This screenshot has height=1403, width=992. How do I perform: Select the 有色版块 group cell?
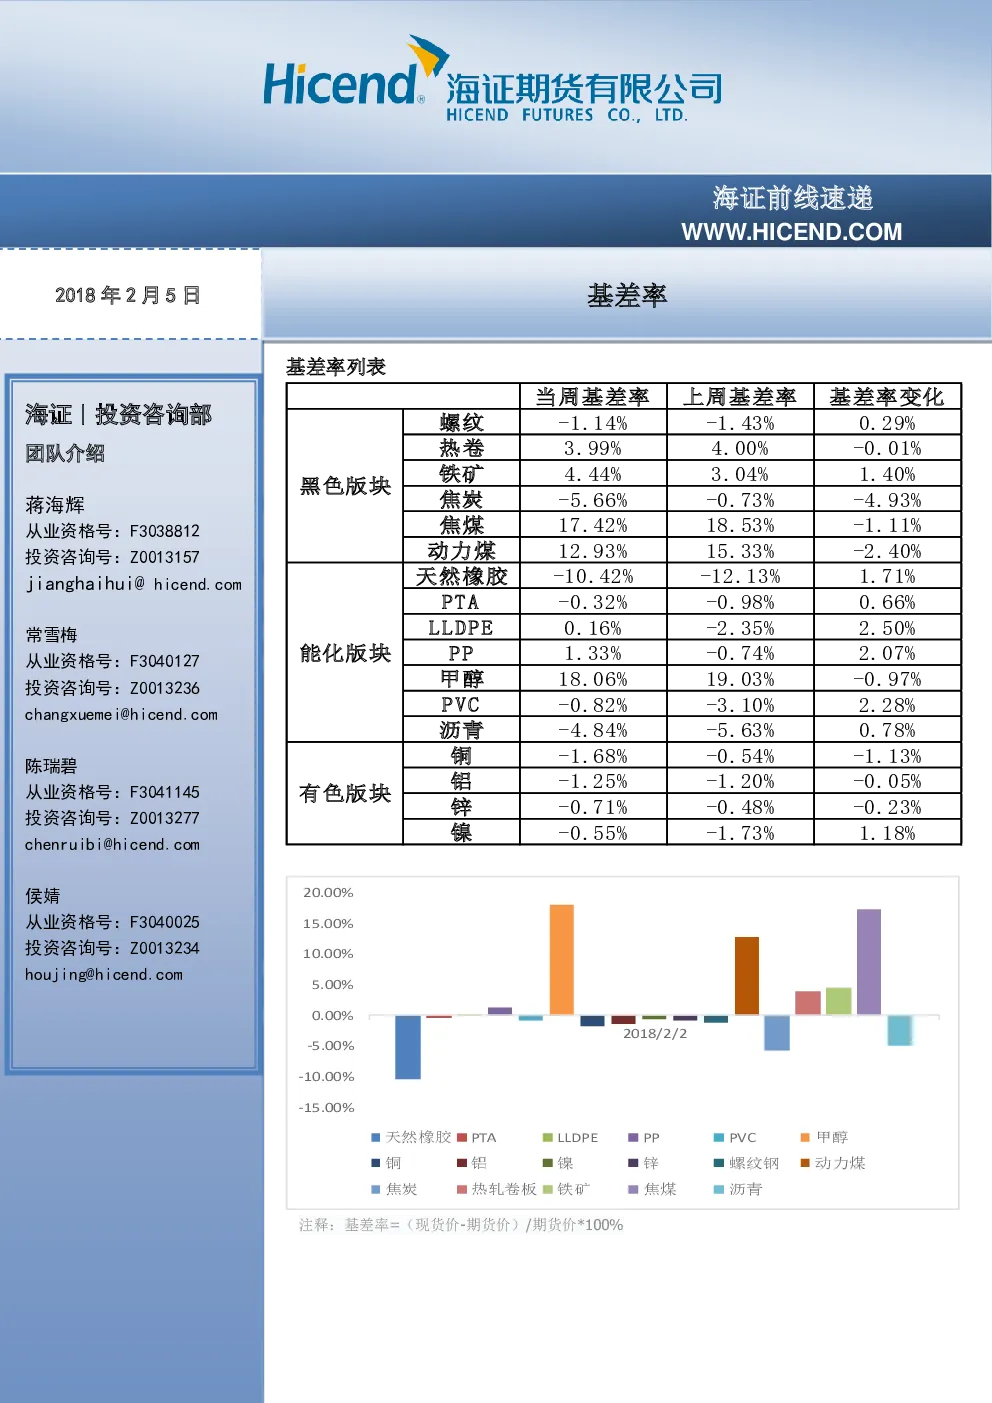click(x=345, y=793)
